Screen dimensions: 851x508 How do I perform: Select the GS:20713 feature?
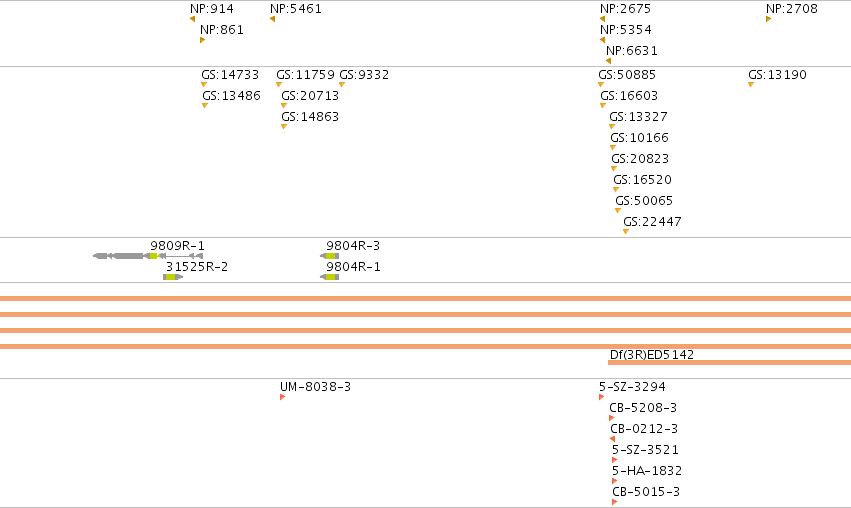pyautogui.click(x=310, y=96)
